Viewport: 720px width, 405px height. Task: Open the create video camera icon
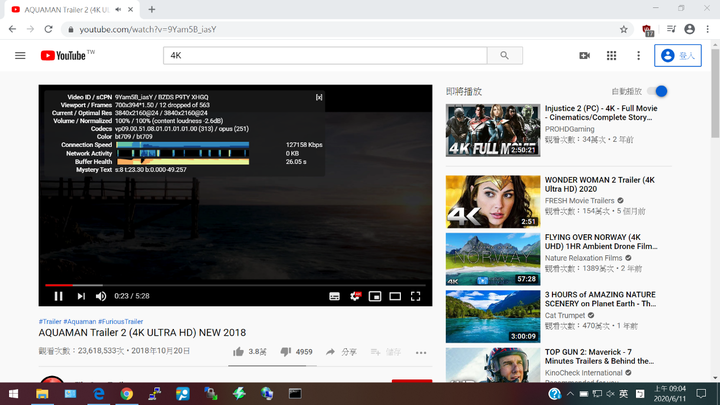pos(585,56)
